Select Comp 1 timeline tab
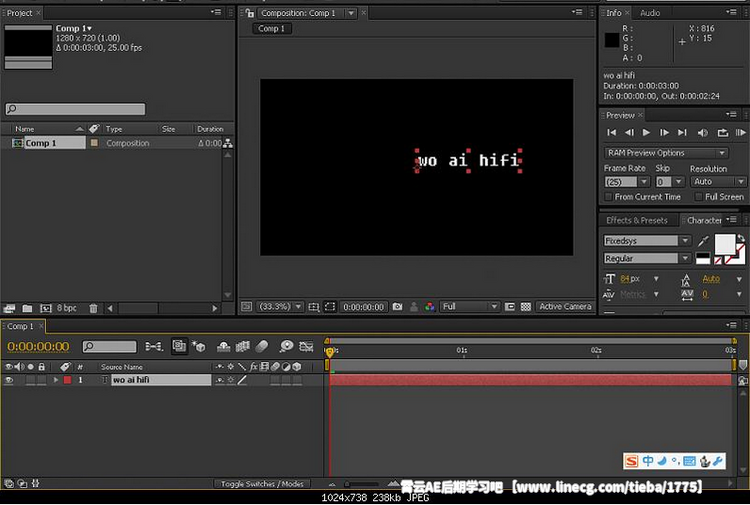The image size is (750, 505). pyautogui.click(x=20, y=326)
